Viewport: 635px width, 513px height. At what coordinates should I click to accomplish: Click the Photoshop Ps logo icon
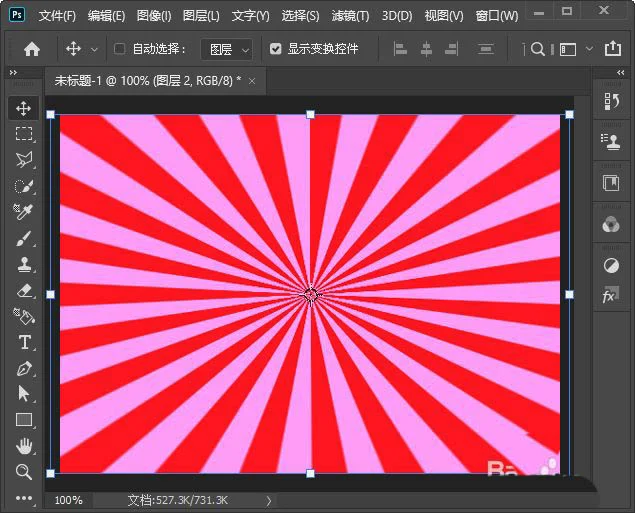coord(17,15)
